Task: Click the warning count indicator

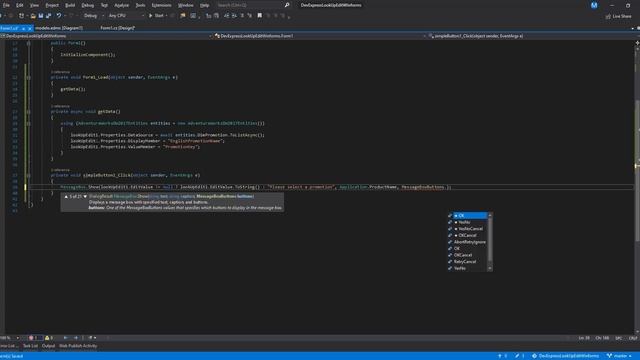Action: 49,338
